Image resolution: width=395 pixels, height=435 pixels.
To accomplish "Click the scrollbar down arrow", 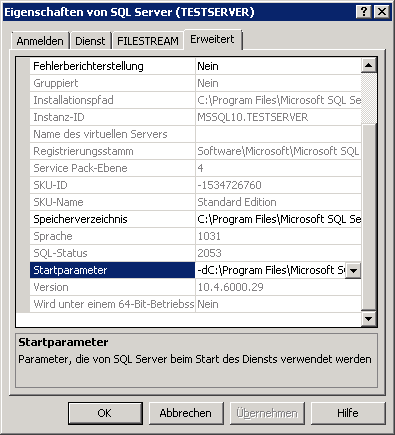I will click(x=369, y=319).
